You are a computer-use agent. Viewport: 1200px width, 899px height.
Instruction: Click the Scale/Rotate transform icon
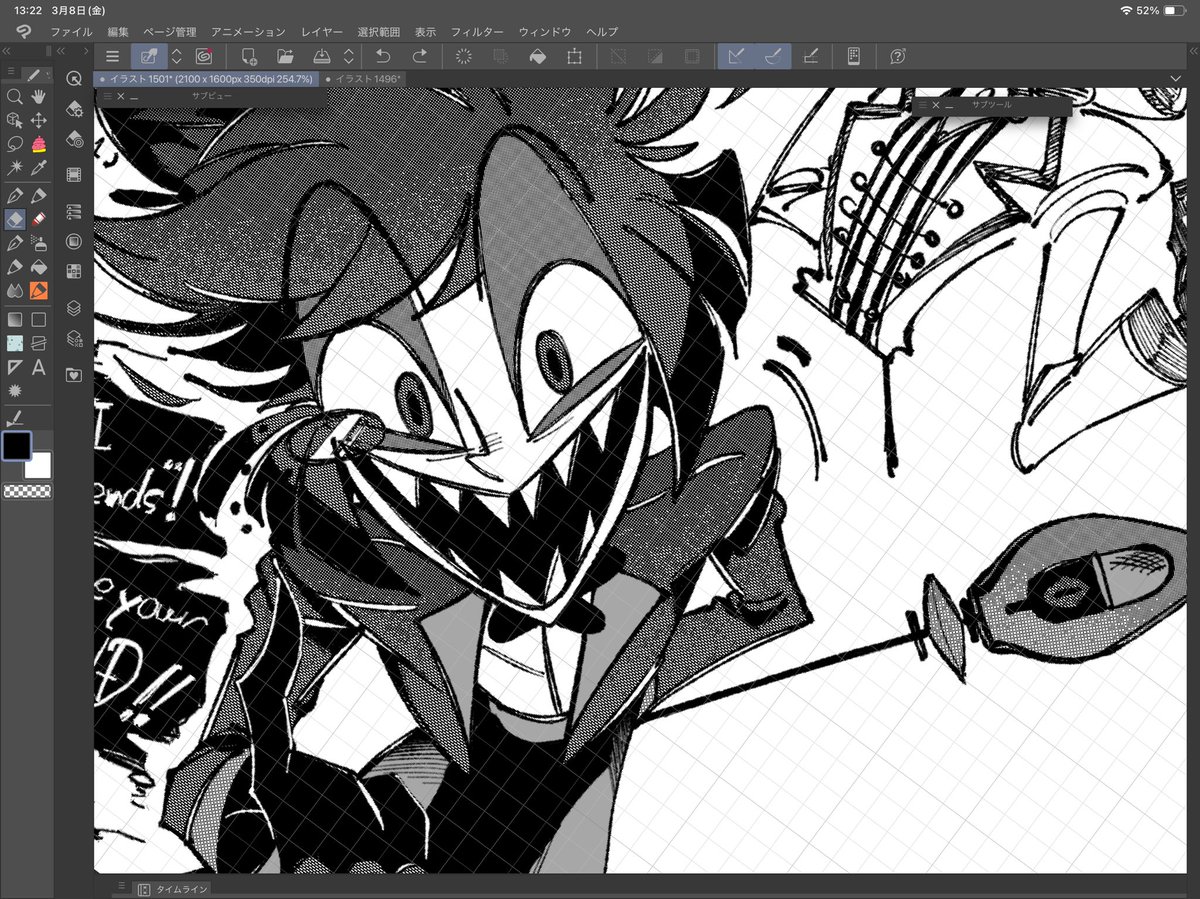(574, 56)
